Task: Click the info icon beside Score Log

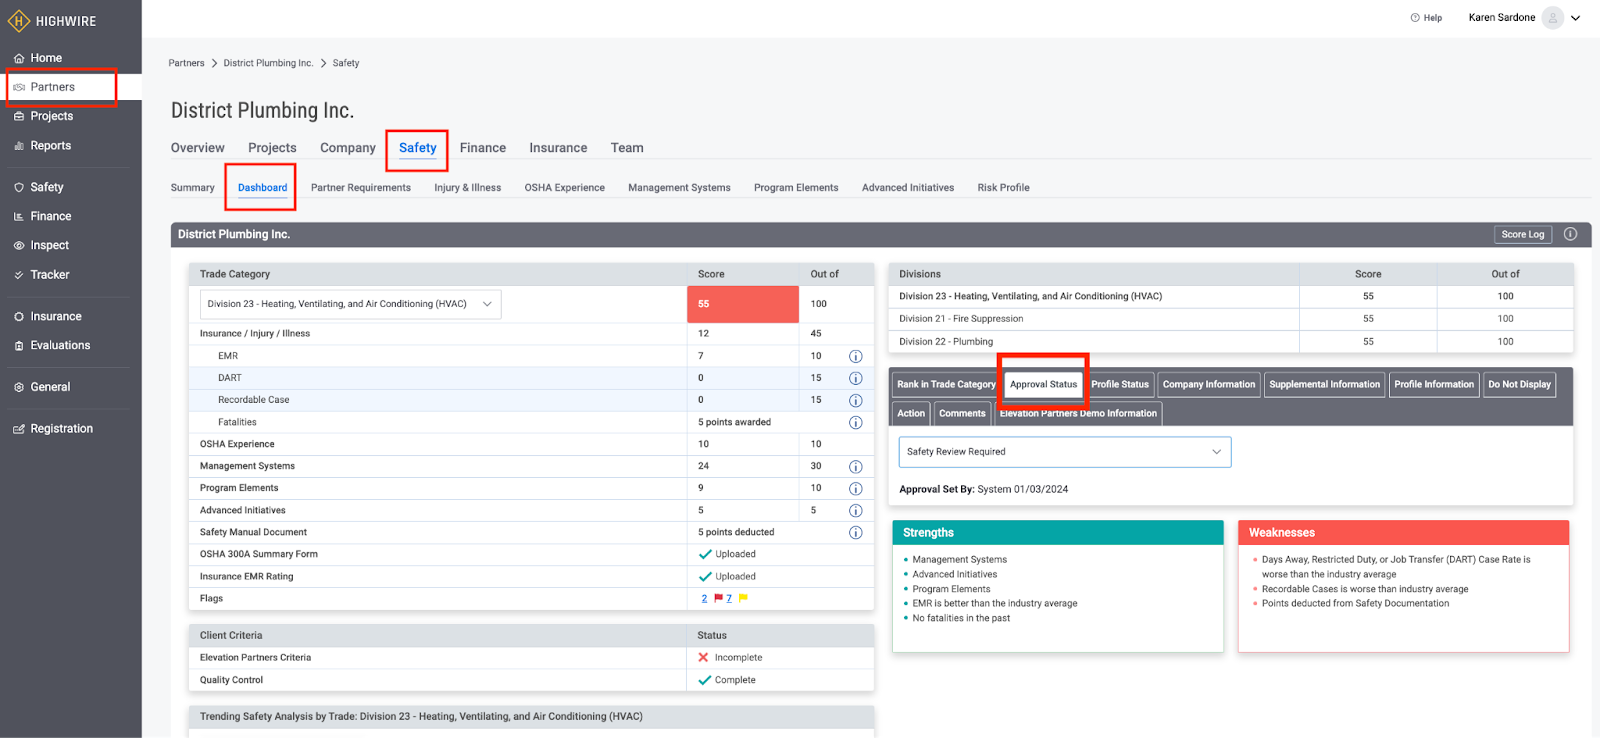Action: pos(1570,234)
